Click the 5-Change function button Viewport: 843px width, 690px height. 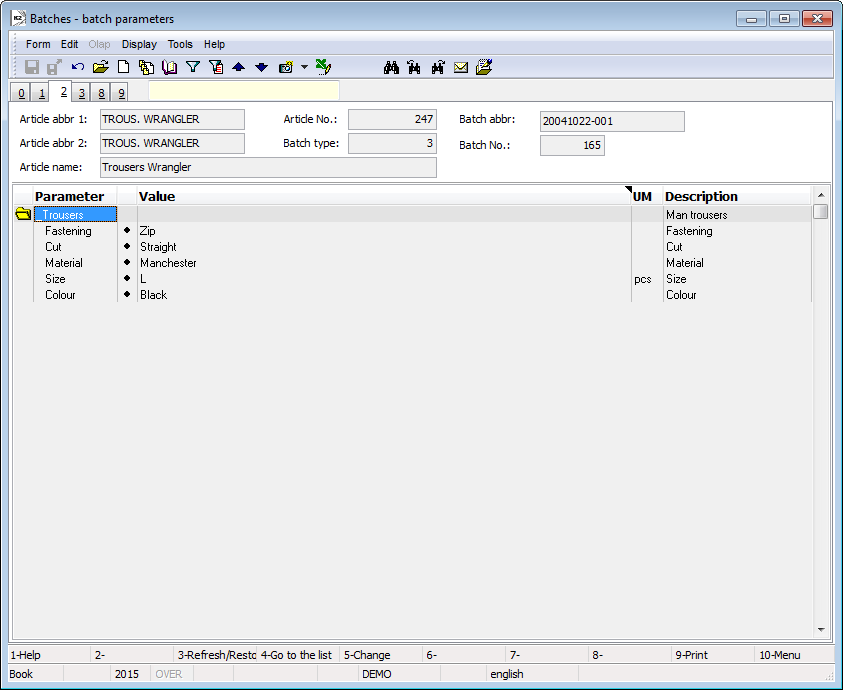[381, 655]
